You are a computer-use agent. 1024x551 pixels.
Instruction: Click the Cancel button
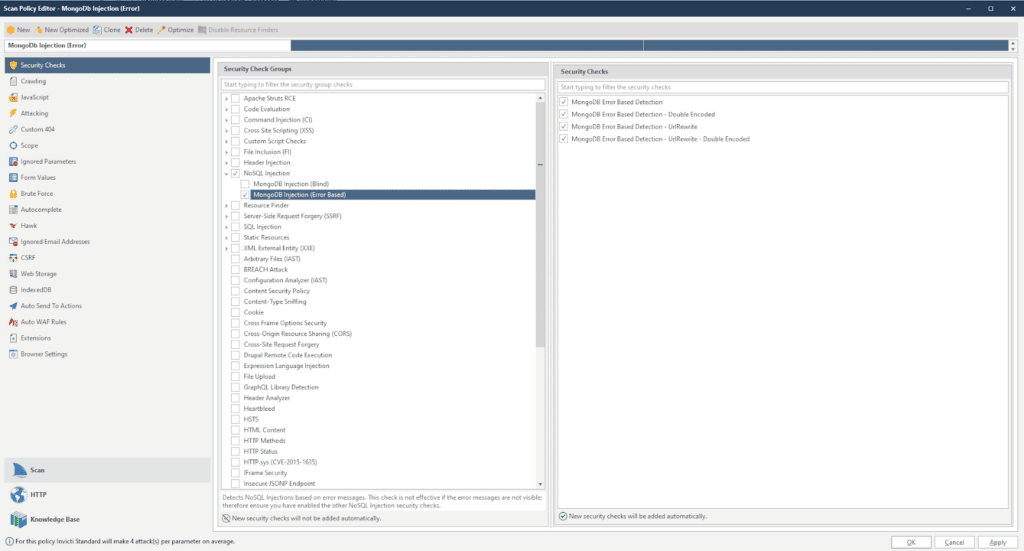pyautogui.click(x=954, y=542)
